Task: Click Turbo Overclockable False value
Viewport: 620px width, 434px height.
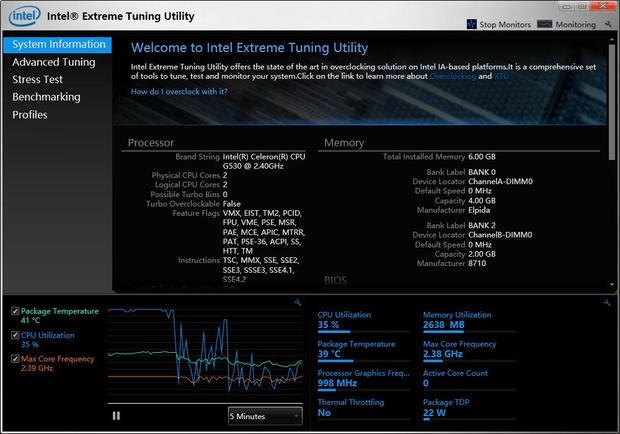Action: [231, 204]
